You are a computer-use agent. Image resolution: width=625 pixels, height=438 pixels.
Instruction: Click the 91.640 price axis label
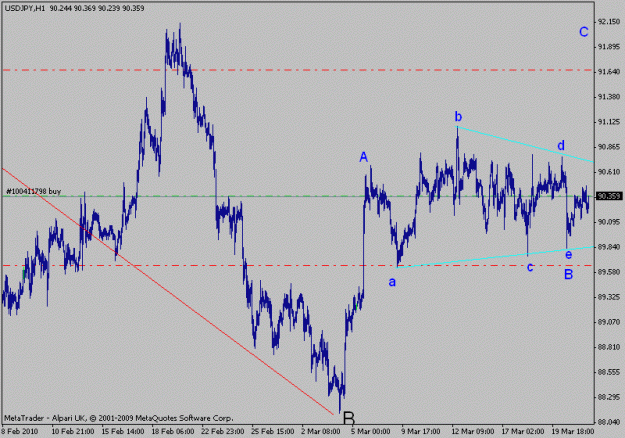tap(609, 72)
